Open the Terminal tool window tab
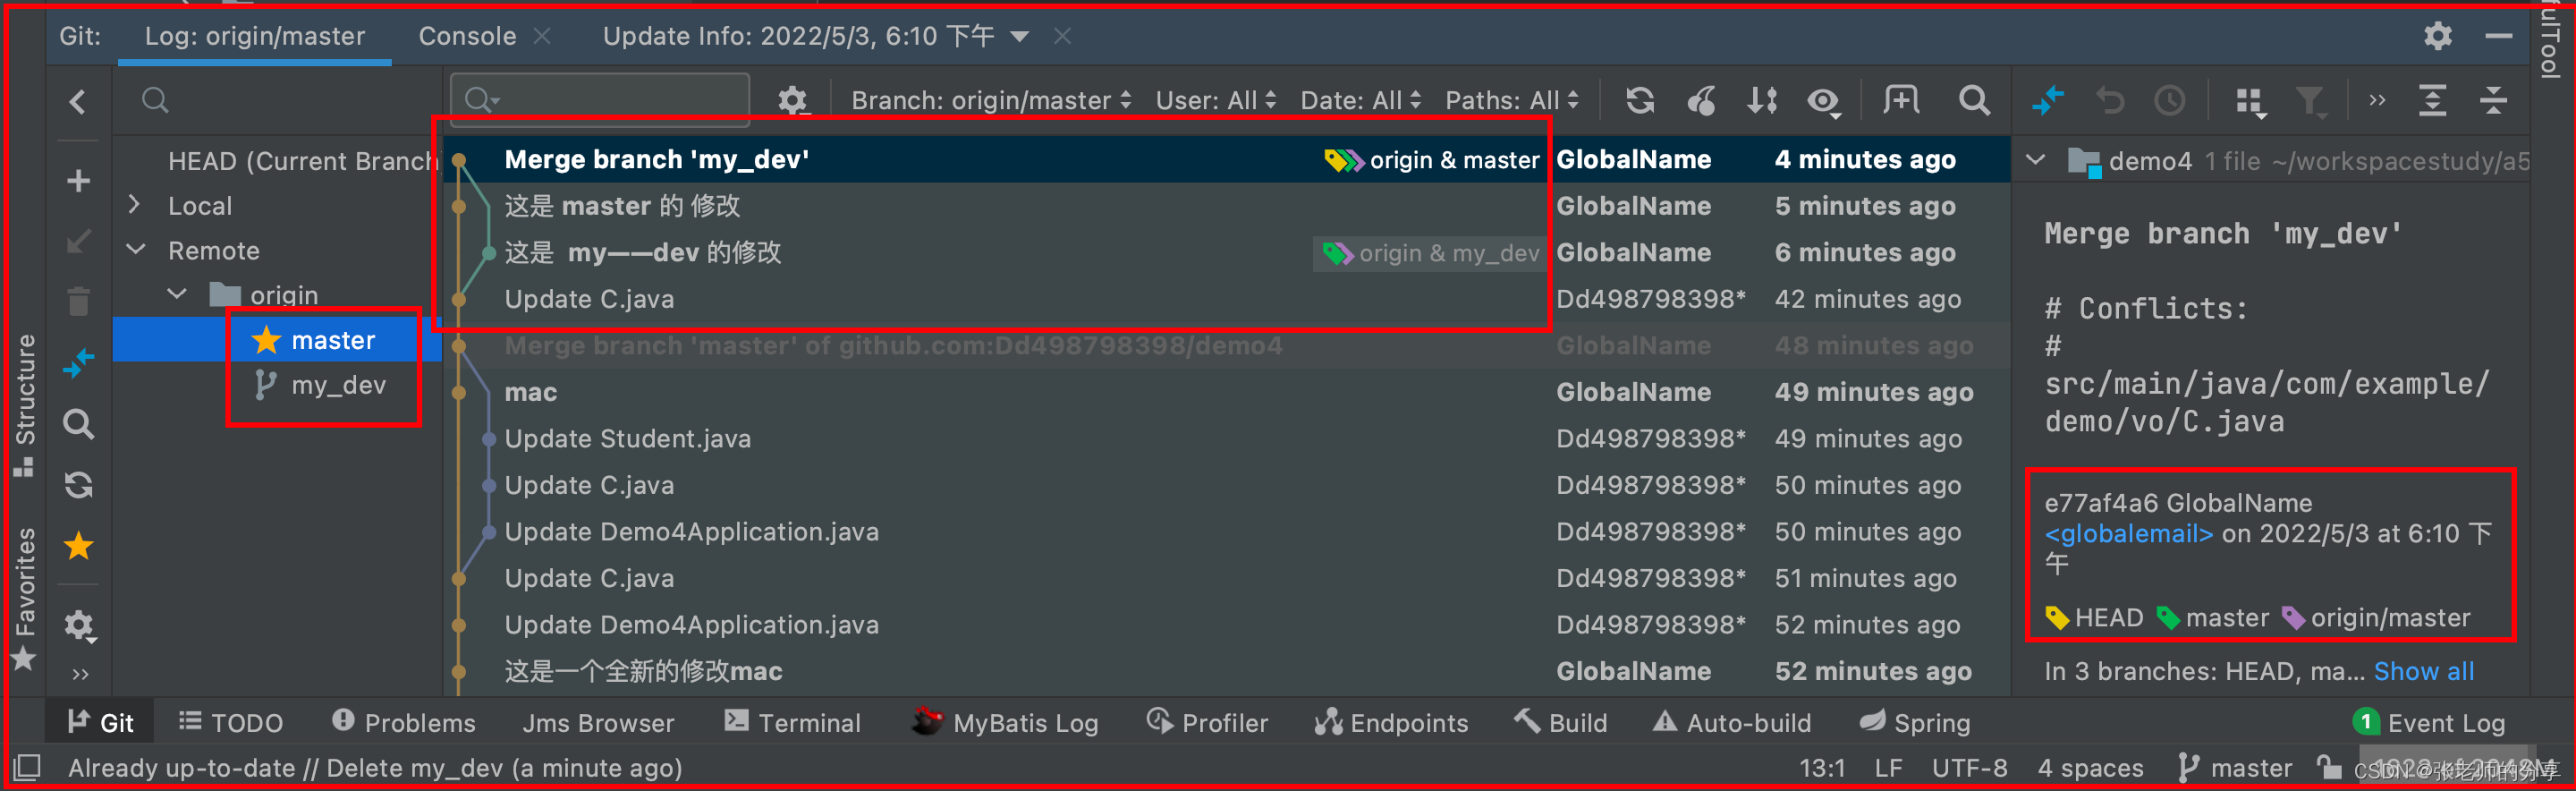Image resolution: width=2576 pixels, height=791 pixels. click(792, 722)
